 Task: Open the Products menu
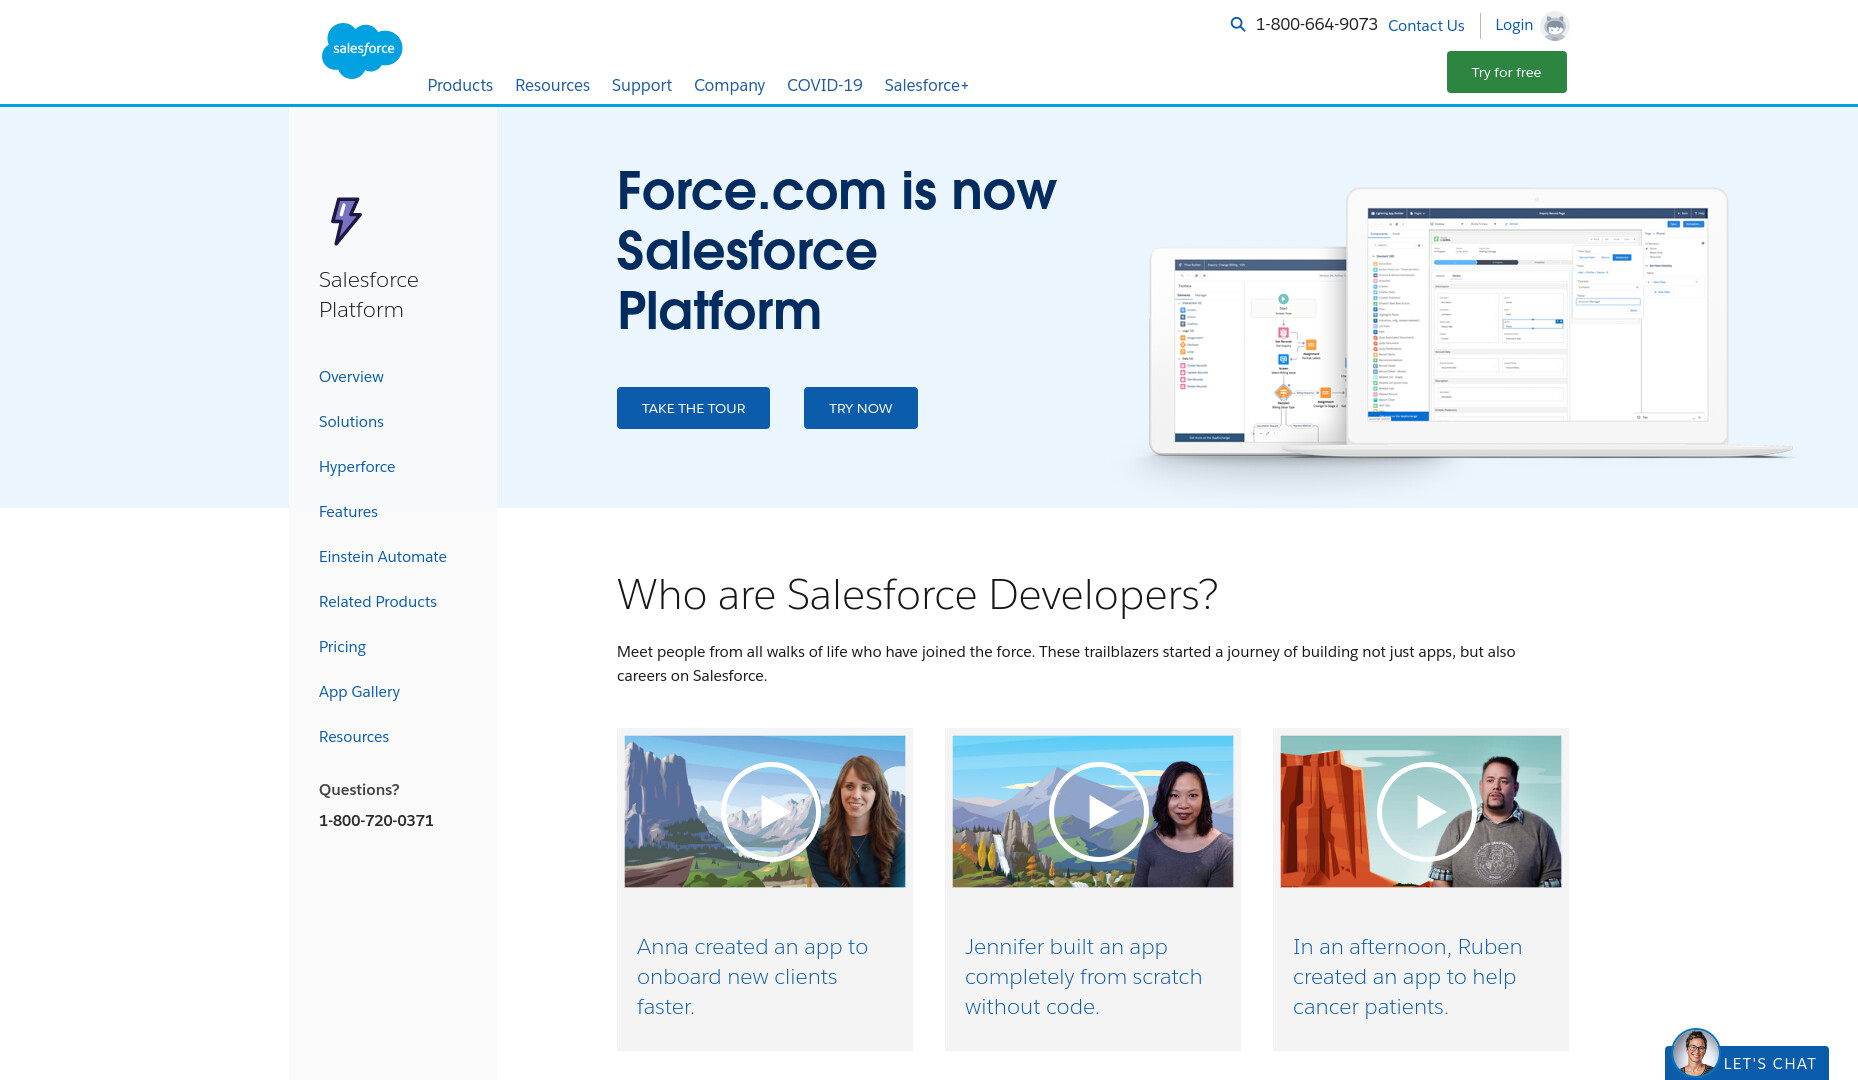[460, 85]
